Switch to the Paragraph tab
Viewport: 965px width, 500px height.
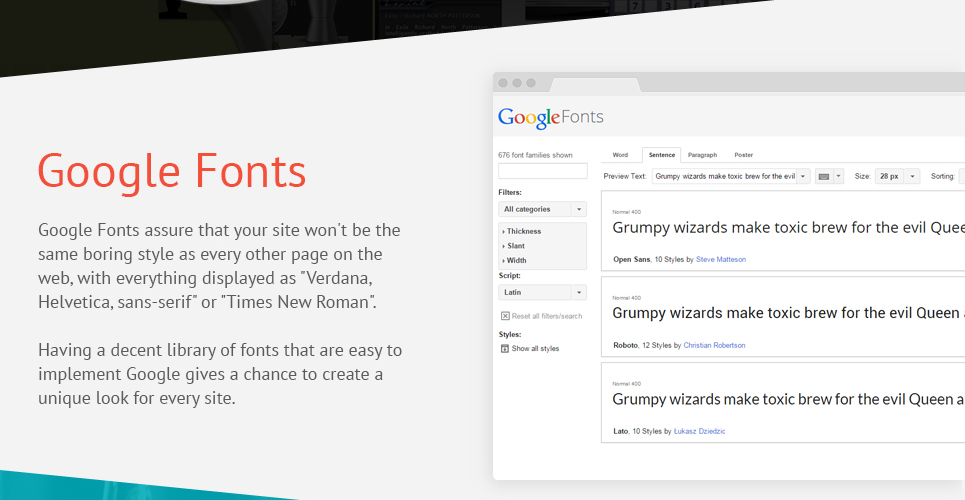[x=702, y=155]
